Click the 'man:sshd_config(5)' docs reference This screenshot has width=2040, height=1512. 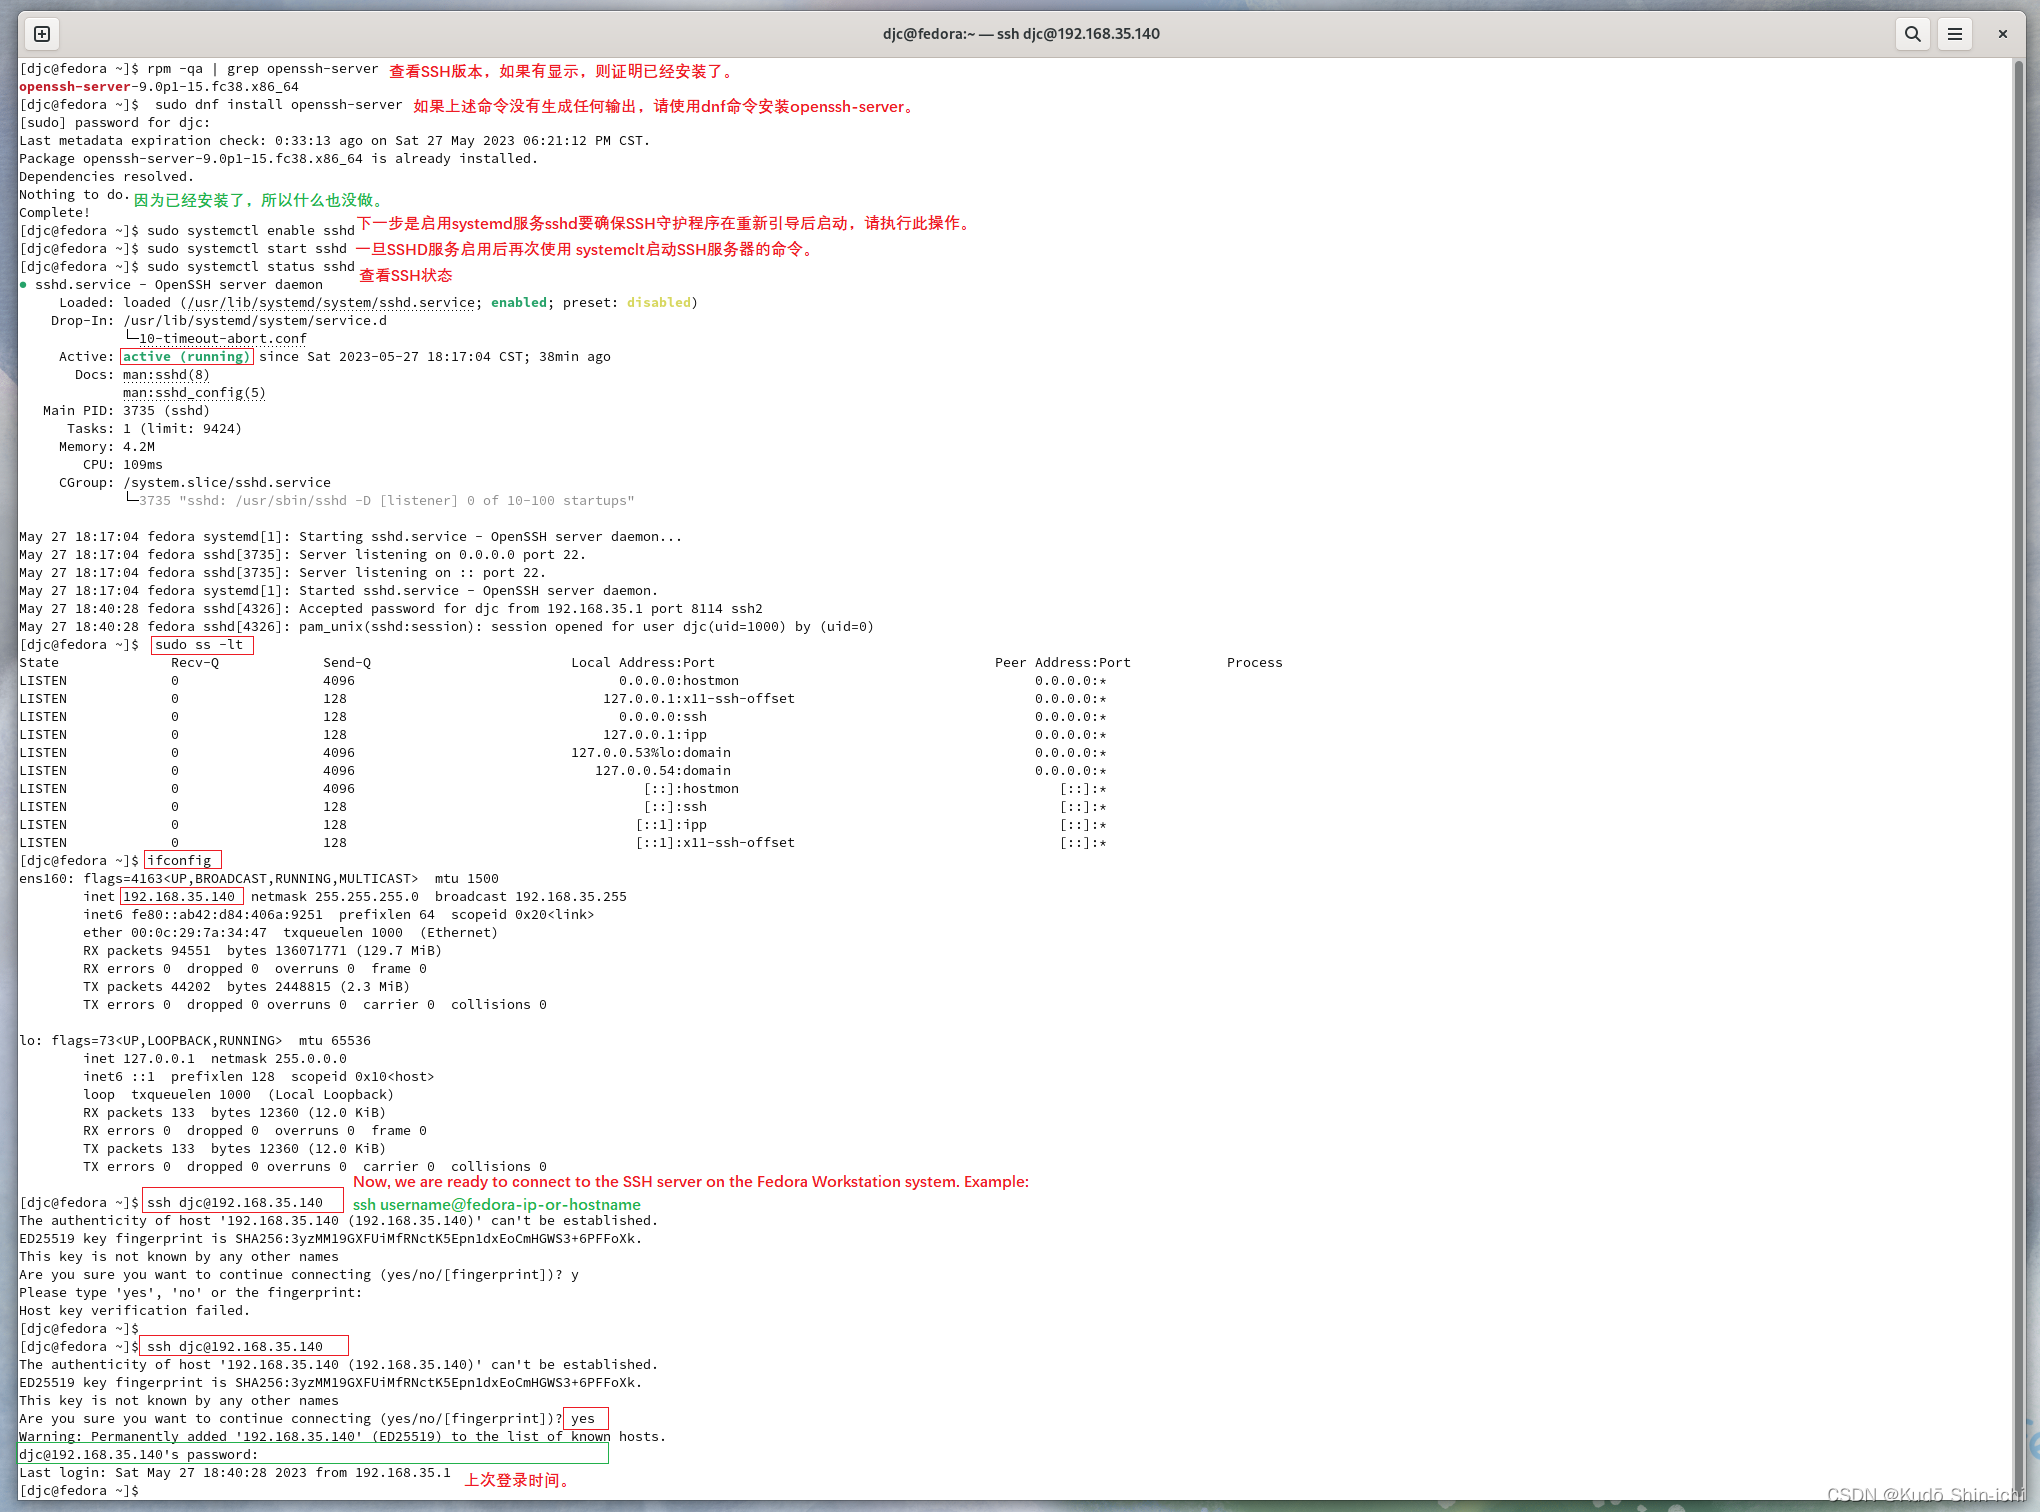click(x=194, y=393)
